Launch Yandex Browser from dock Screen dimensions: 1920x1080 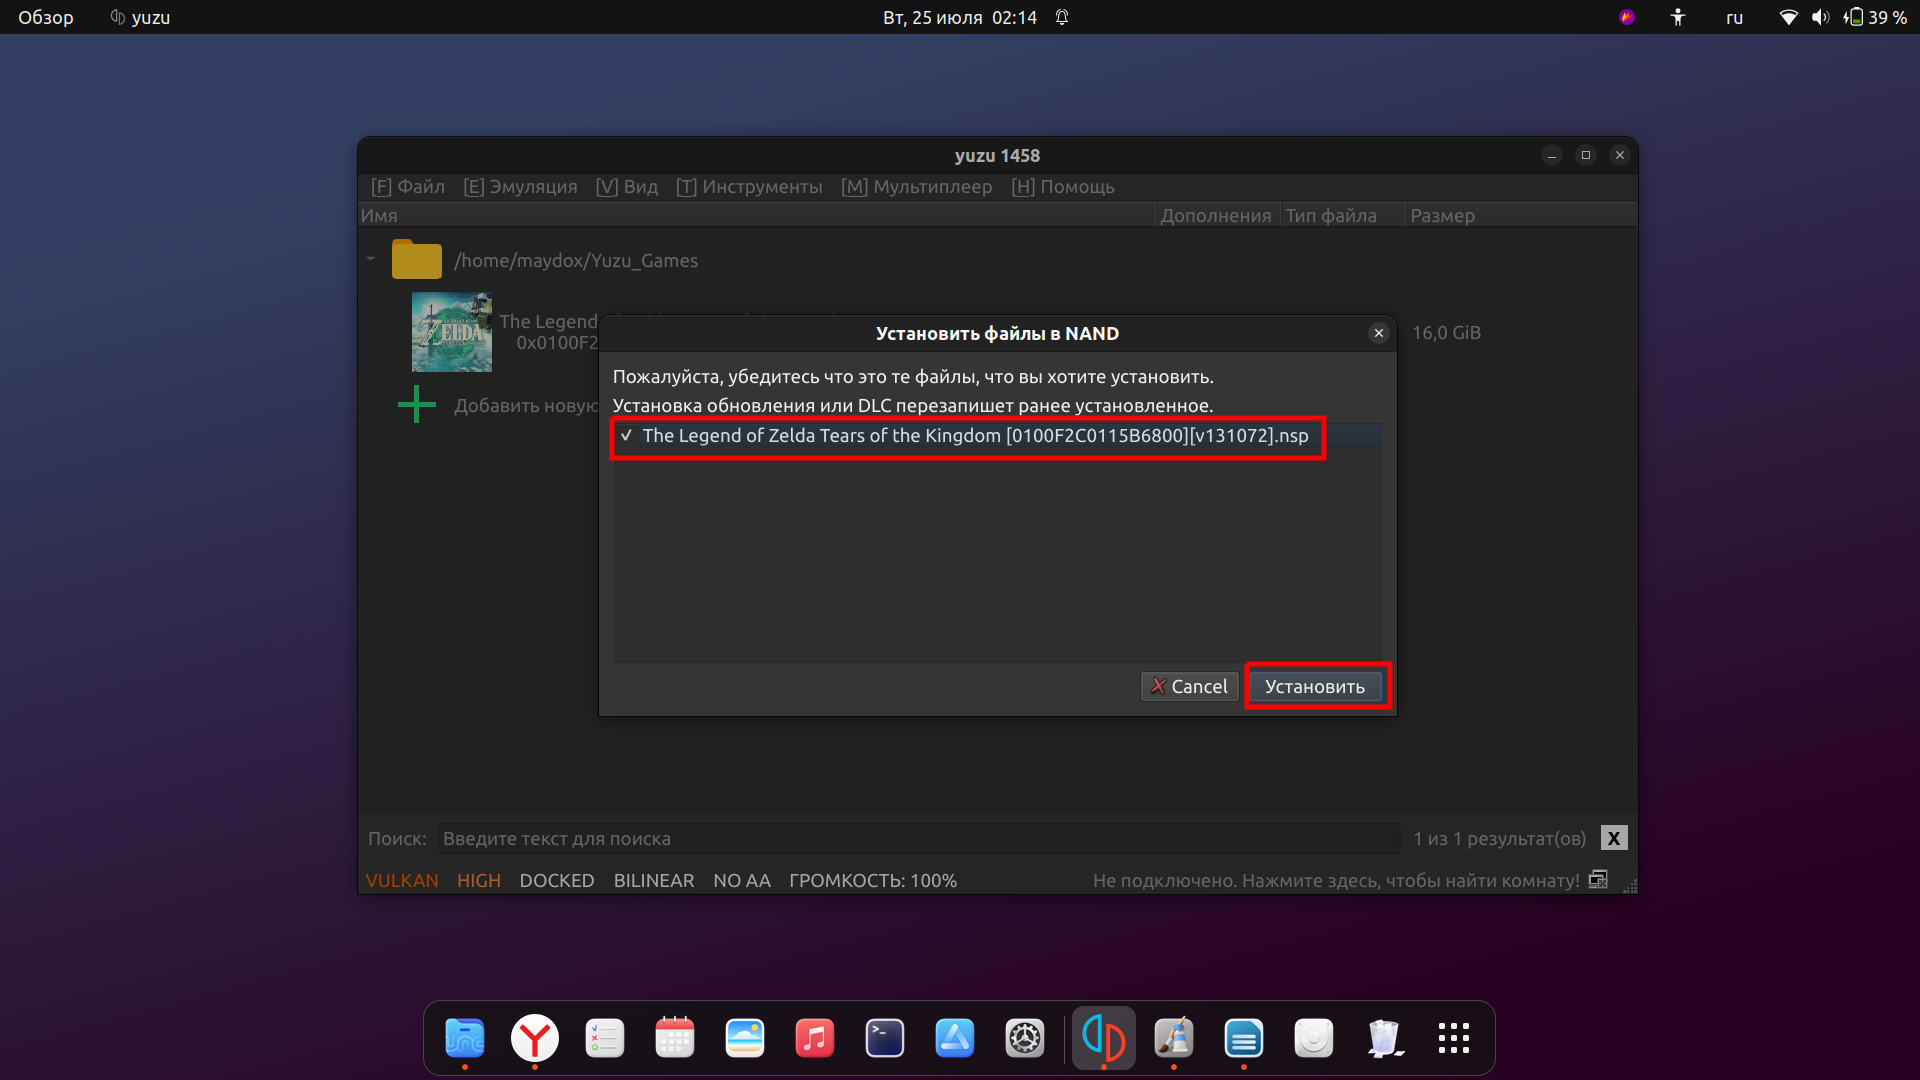535,1038
